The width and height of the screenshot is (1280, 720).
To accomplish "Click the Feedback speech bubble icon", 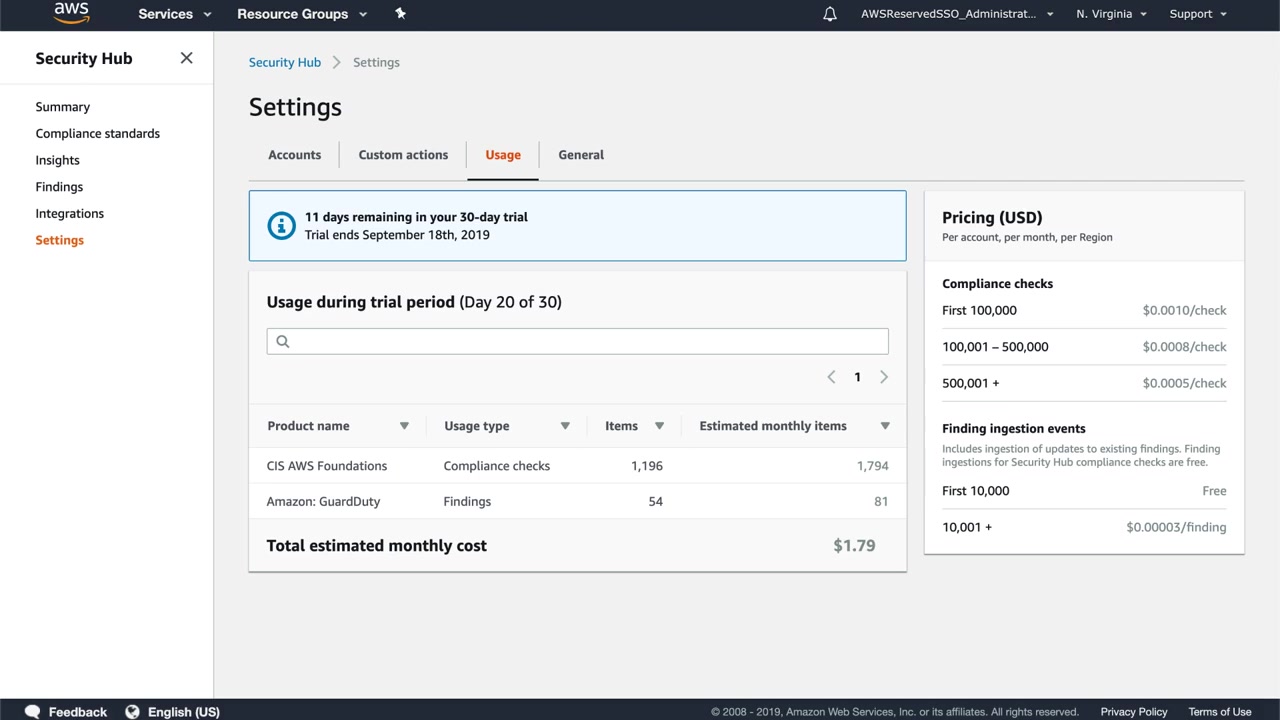I will [x=32, y=712].
